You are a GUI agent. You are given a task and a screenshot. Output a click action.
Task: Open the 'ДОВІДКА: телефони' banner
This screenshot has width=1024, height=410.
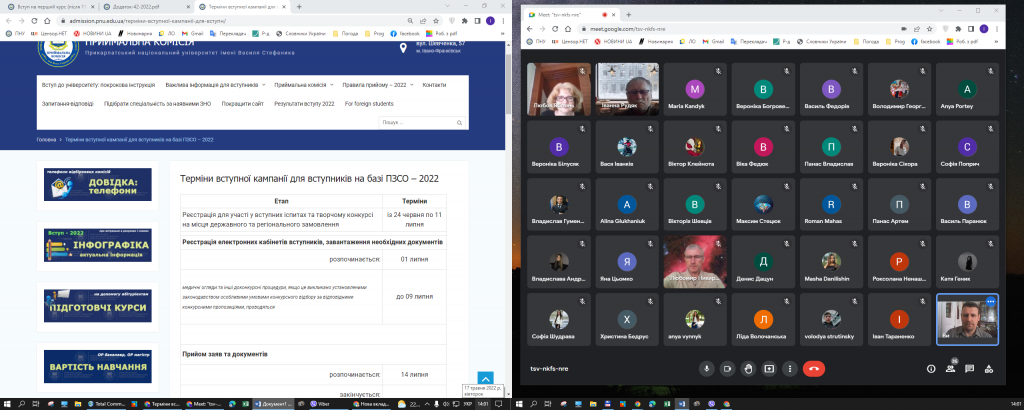point(98,185)
